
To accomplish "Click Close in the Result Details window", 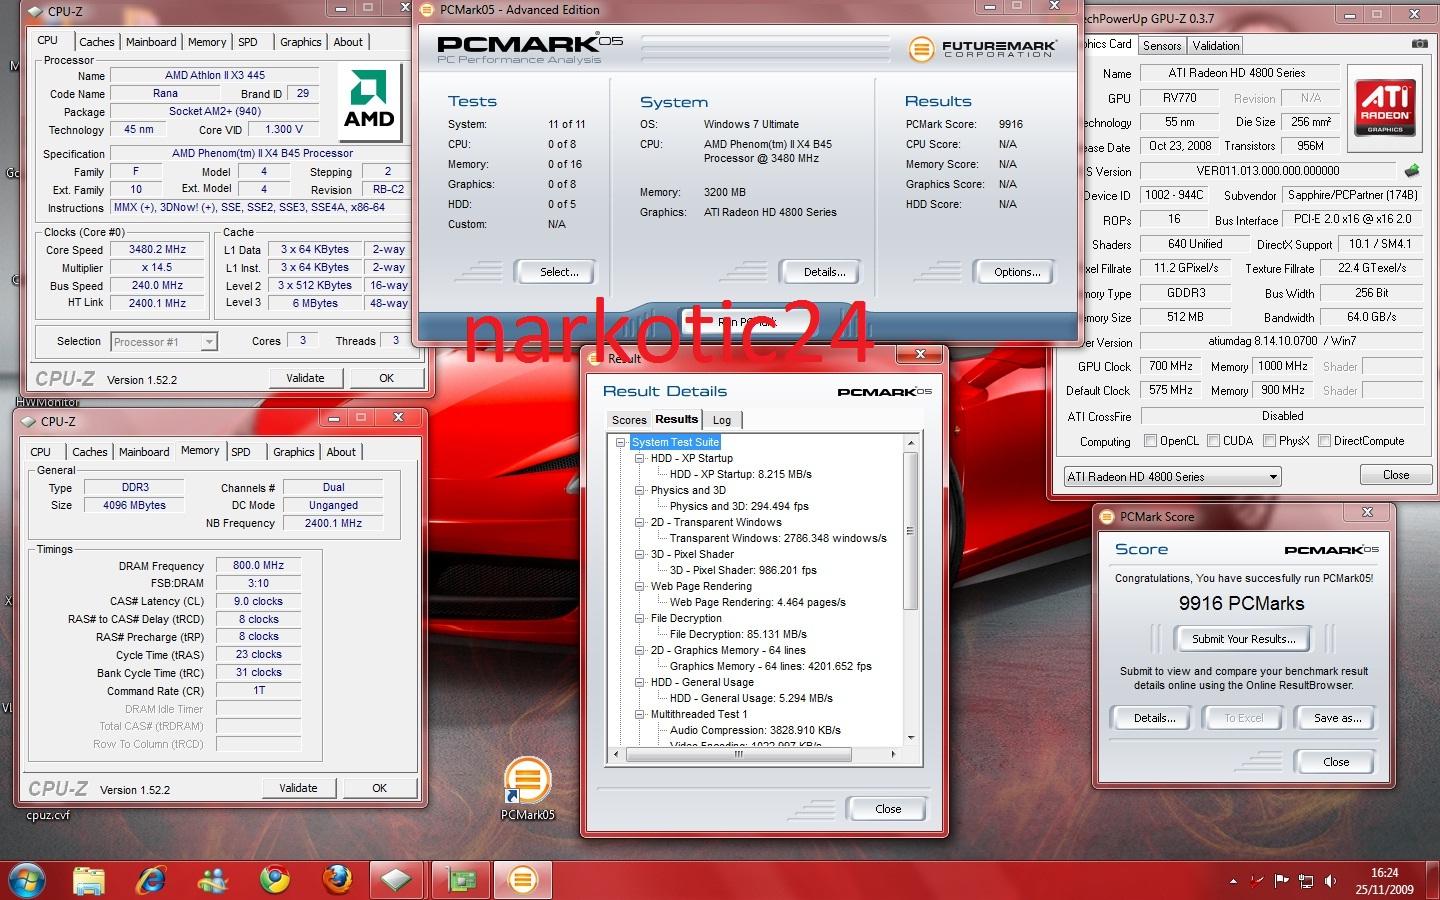I will pyautogui.click(x=888, y=809).
